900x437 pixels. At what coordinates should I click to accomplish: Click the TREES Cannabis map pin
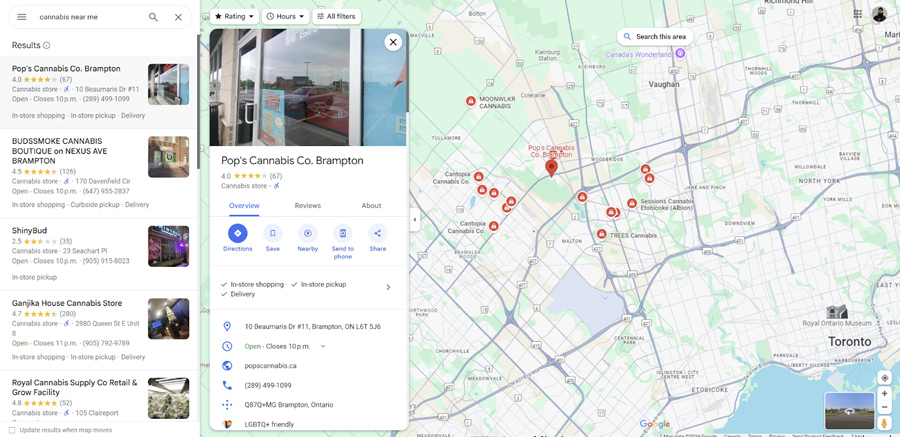click(602, 234)
